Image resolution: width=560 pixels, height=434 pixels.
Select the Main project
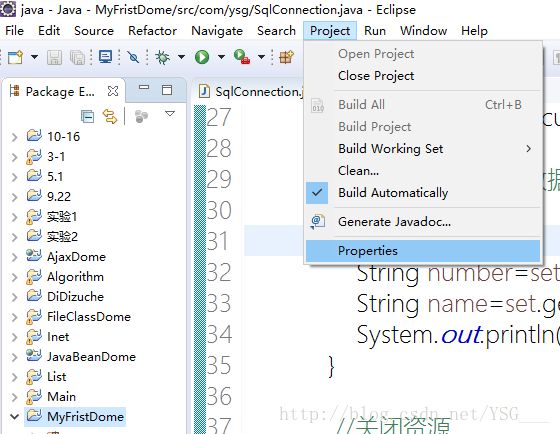[x=61, y=396]
